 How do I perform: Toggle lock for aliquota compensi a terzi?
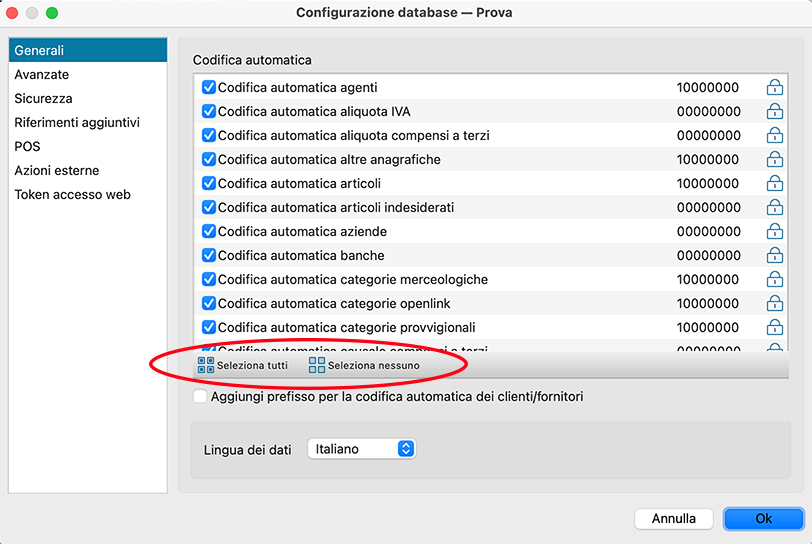[x=774, y=136]
